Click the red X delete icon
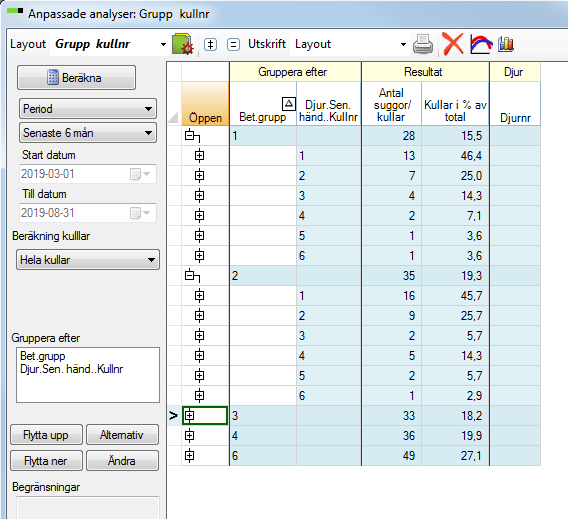 (x=453, y=44)
